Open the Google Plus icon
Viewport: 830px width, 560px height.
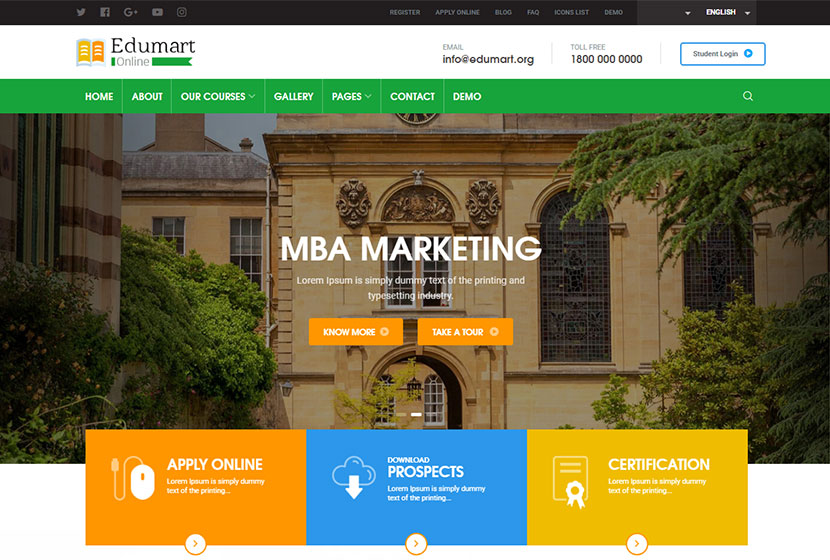pos(130,12)
